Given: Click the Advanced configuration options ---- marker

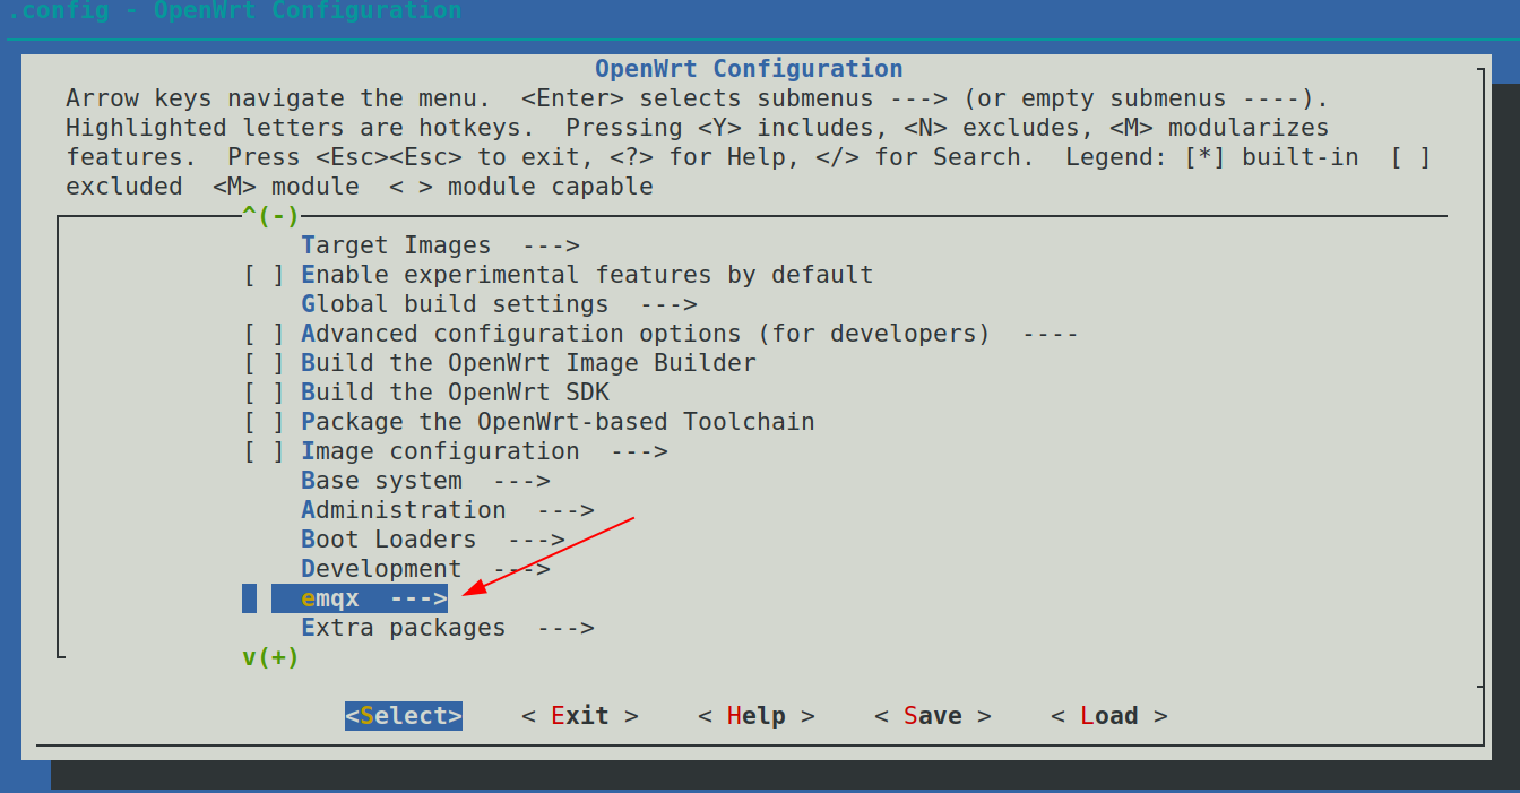Looking at the screenshot, I should (x=1051, y=334).
